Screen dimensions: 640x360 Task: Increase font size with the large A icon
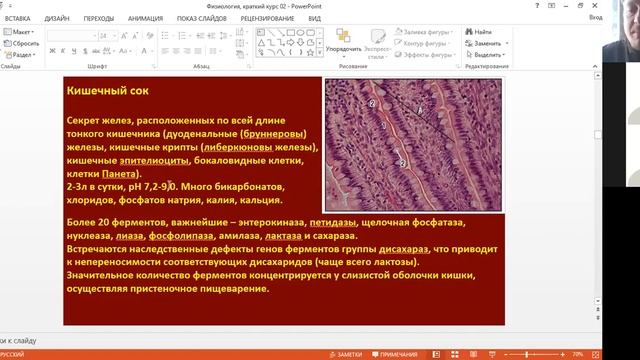click(x=124, y=36)
